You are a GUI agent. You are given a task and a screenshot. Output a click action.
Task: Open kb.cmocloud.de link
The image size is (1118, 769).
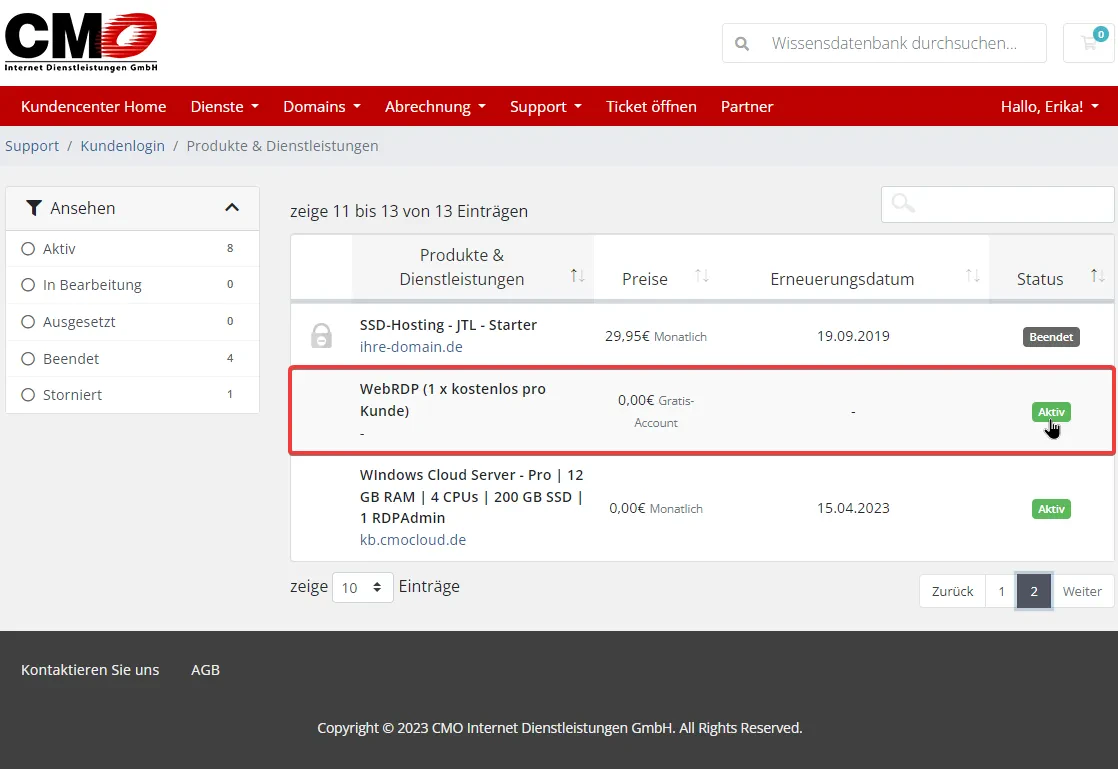[x=413, y=540]
